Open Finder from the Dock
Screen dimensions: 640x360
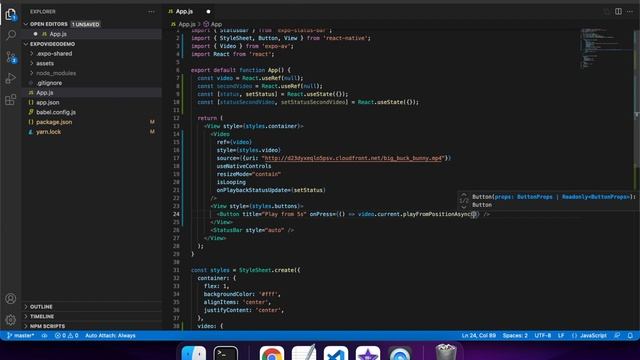(x=193, y=353)
